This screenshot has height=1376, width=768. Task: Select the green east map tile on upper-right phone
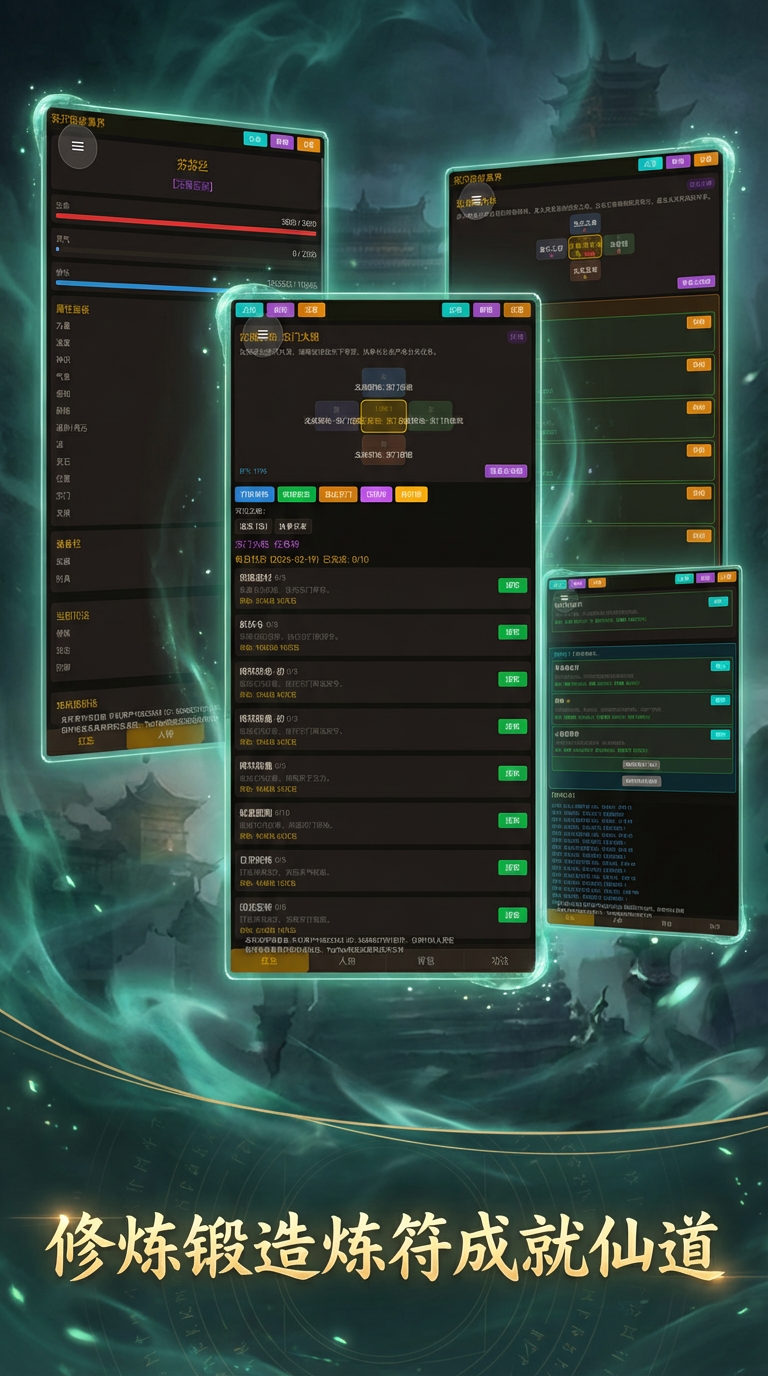(619, 244)
